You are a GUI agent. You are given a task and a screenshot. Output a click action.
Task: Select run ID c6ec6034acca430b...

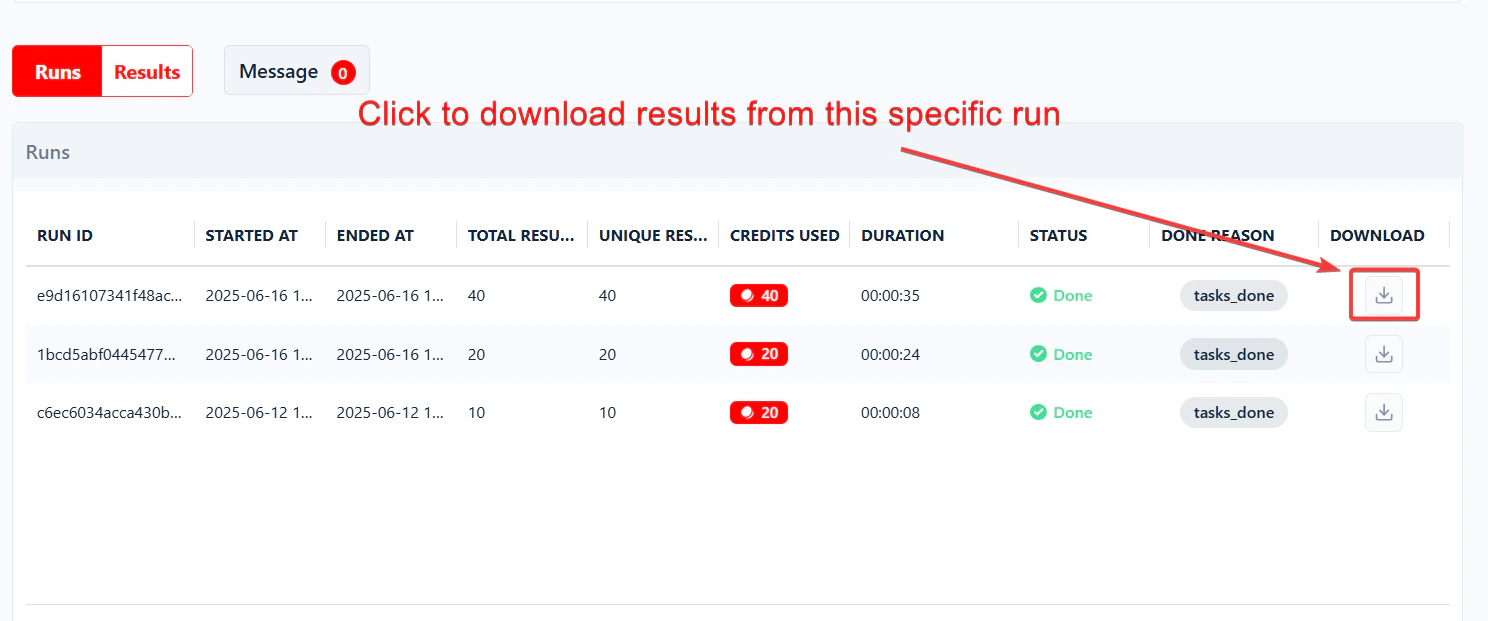click(110, 412)
